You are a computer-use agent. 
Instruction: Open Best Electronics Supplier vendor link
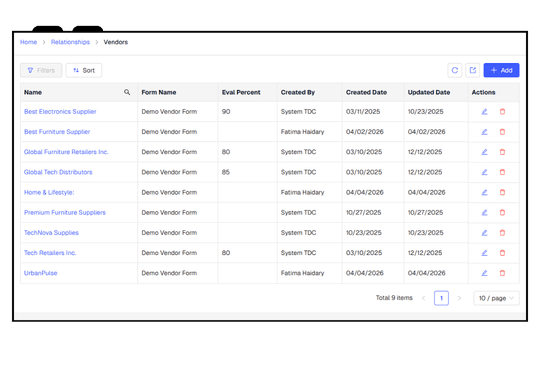[60, 112]
